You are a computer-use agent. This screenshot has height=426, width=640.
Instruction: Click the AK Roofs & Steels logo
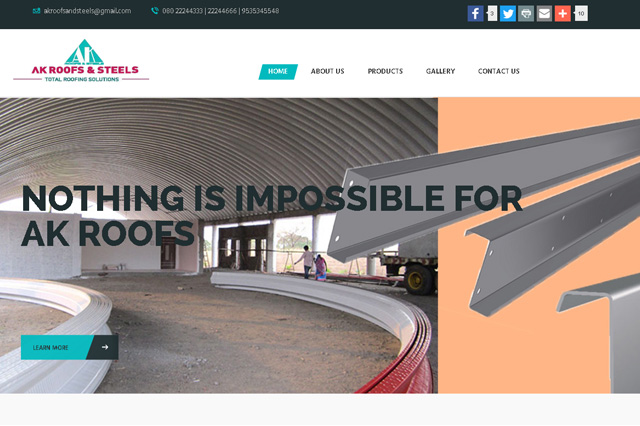[x=81, y=61]
